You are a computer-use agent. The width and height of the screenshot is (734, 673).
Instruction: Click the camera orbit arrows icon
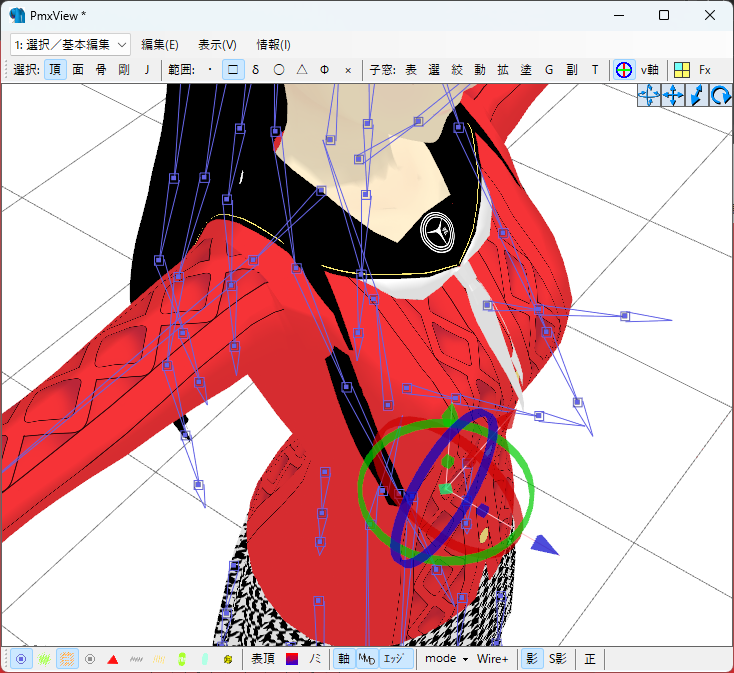tap(649, 95)
